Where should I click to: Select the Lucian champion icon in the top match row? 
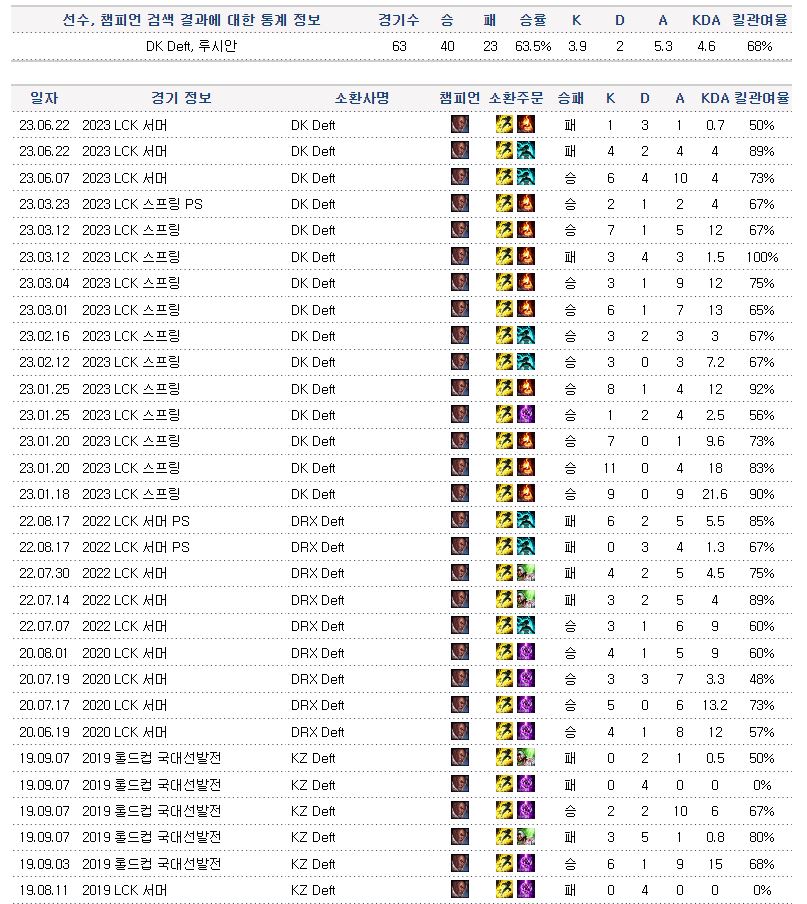[x=458, y=124]
